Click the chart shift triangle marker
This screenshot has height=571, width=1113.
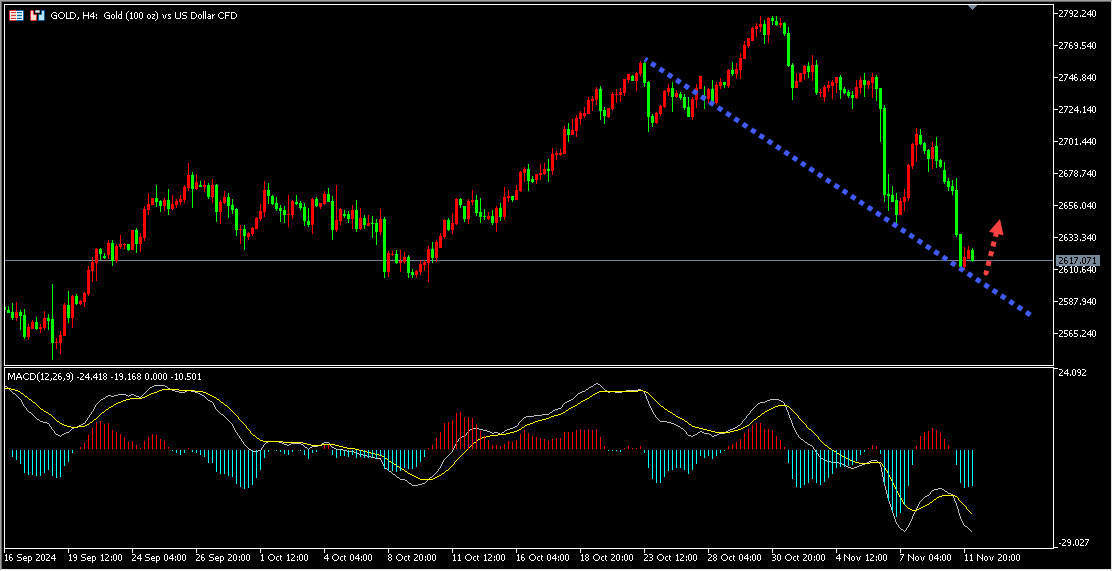972,7
